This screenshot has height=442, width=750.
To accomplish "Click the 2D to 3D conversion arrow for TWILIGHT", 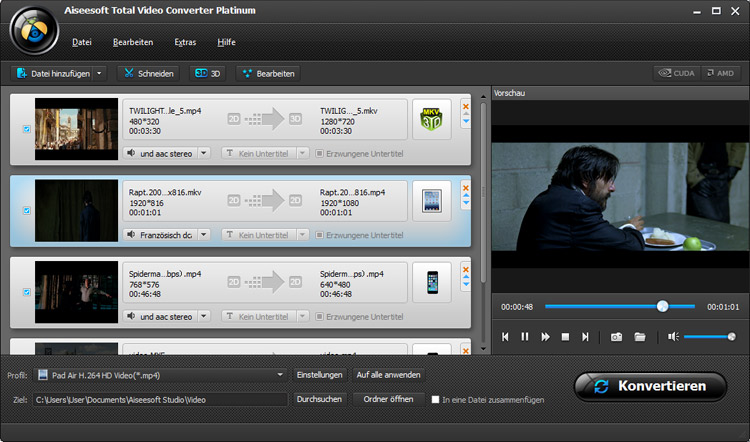I will point(265,119).
